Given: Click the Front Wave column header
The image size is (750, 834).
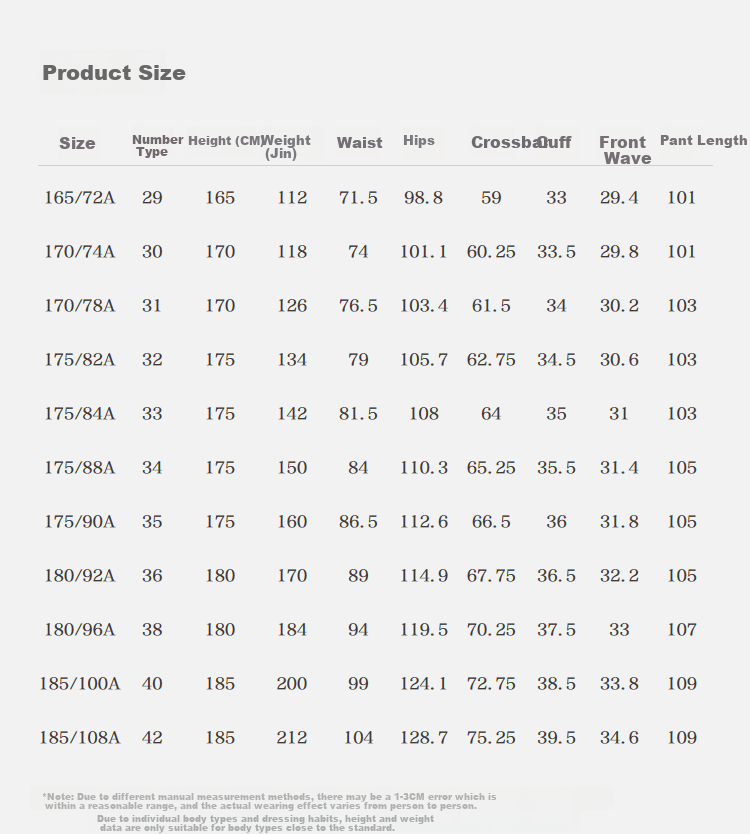Looking at the screenshot, I should click(x=625, y=150).
